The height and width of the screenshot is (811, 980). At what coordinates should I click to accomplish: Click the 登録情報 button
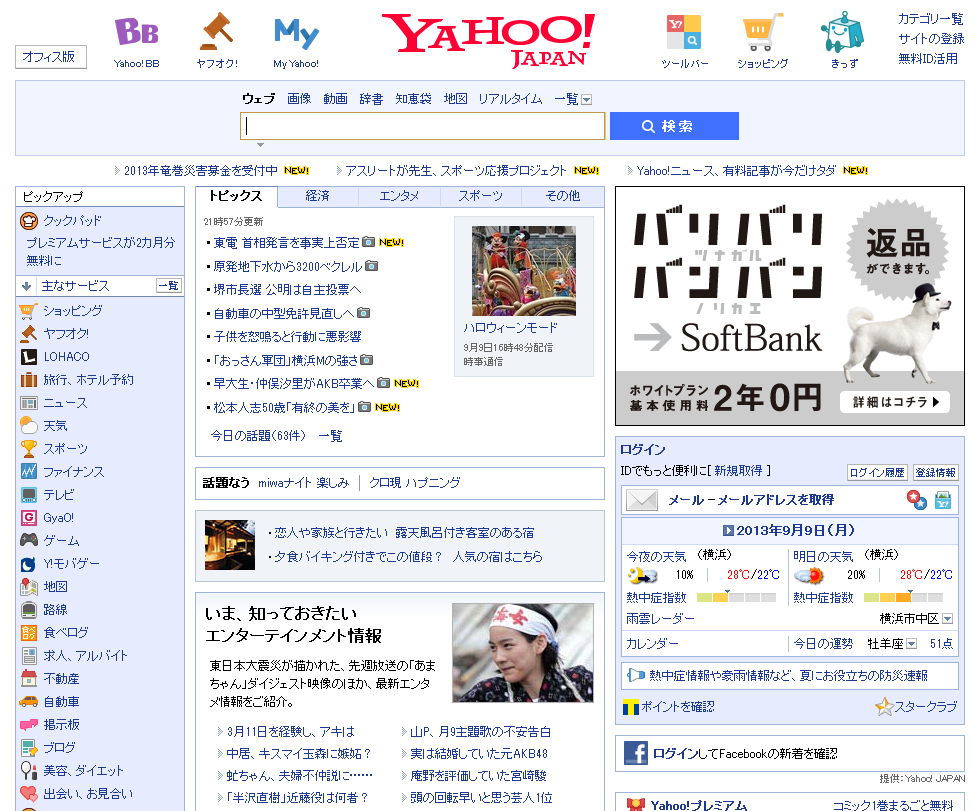point(935,472)
